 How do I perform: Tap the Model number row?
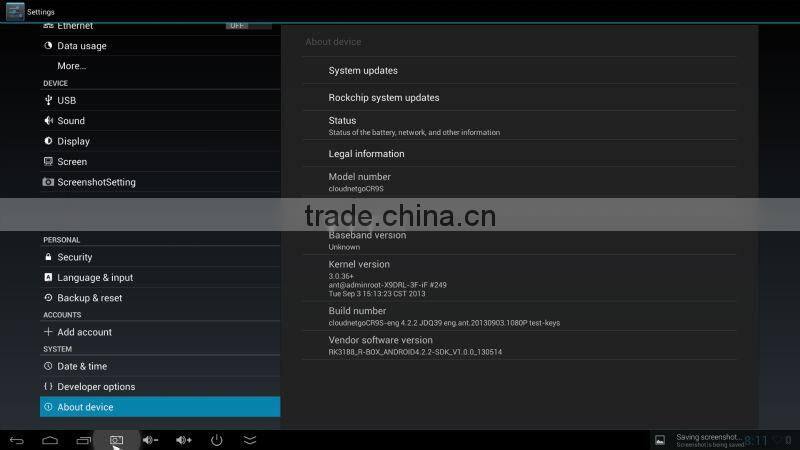coord(519,182)
